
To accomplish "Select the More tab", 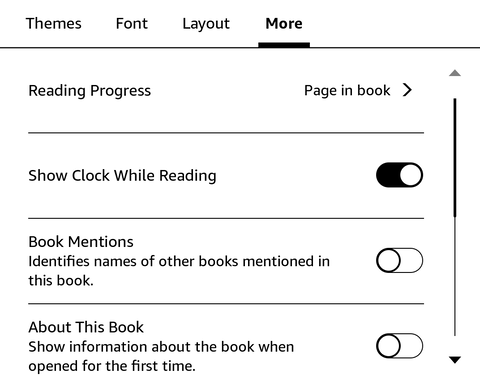I will pyautogui.click(x=284, y=24).
